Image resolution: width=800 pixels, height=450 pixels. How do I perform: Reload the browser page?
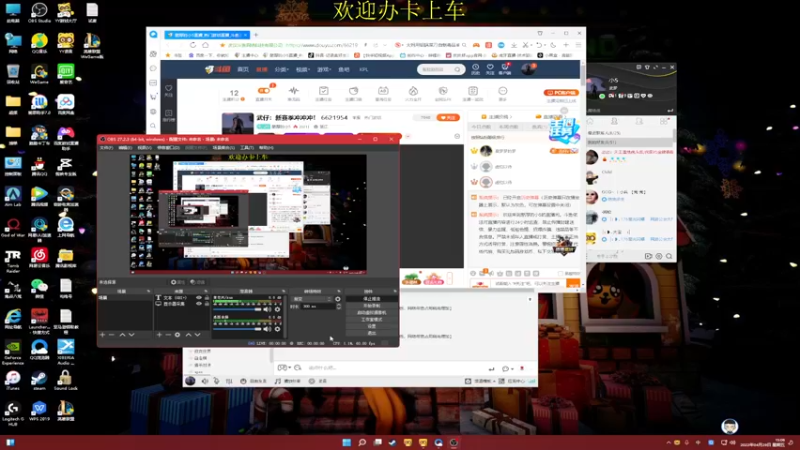(193, 45)
